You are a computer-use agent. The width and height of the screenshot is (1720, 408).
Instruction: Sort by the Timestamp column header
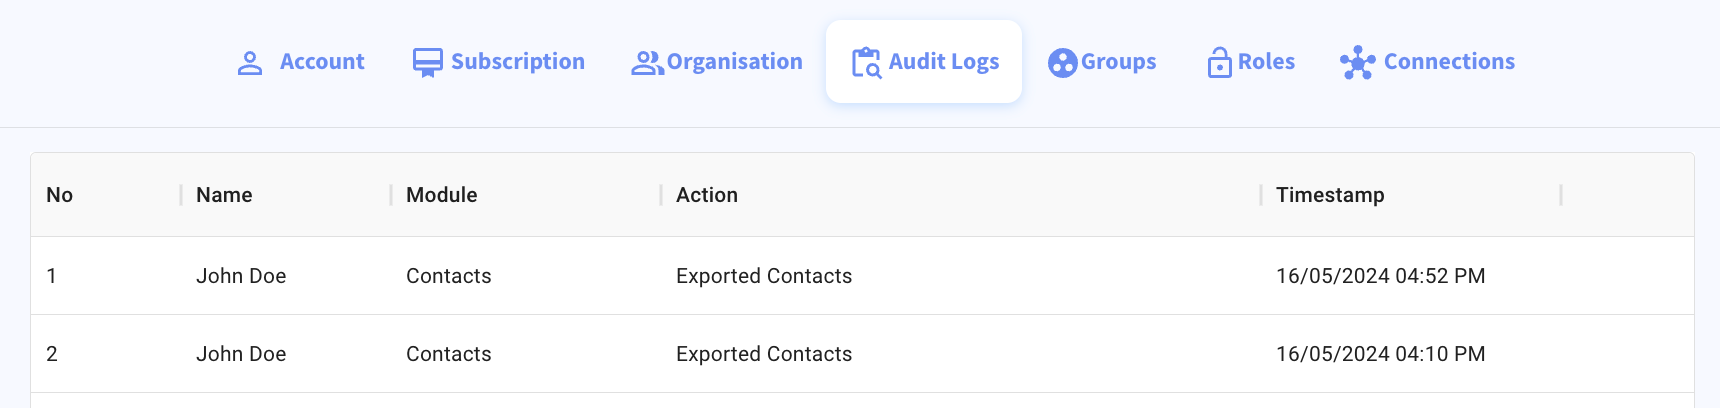[1330, 195]
